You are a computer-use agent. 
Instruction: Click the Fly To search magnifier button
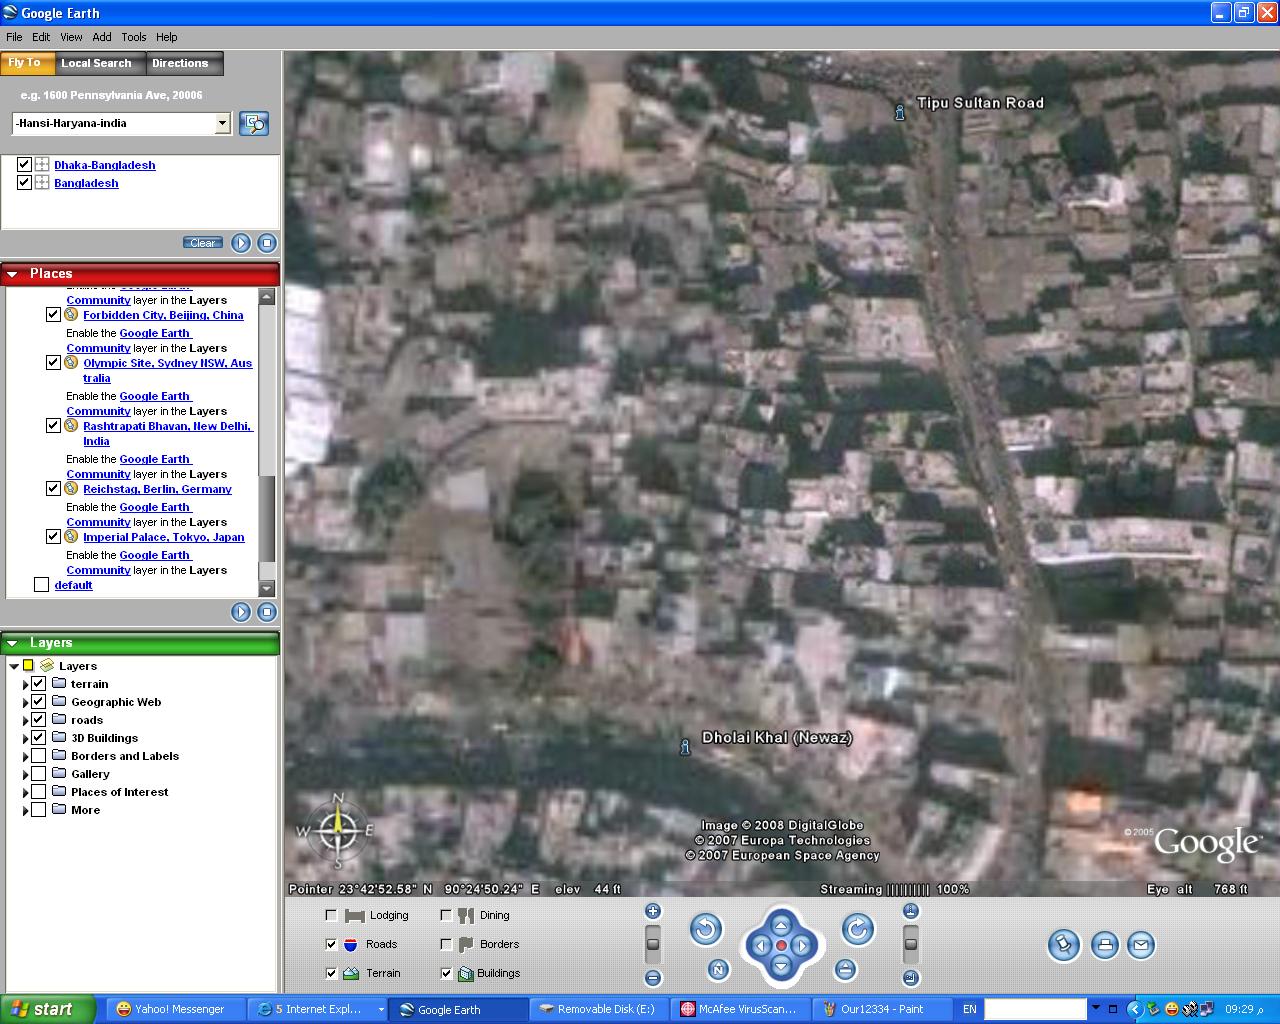[254, 123]
